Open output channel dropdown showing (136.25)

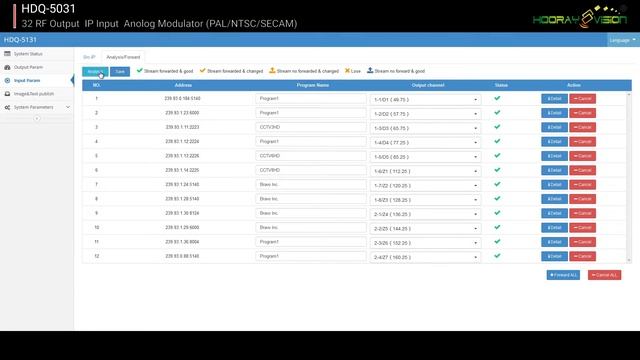[425, 214]
